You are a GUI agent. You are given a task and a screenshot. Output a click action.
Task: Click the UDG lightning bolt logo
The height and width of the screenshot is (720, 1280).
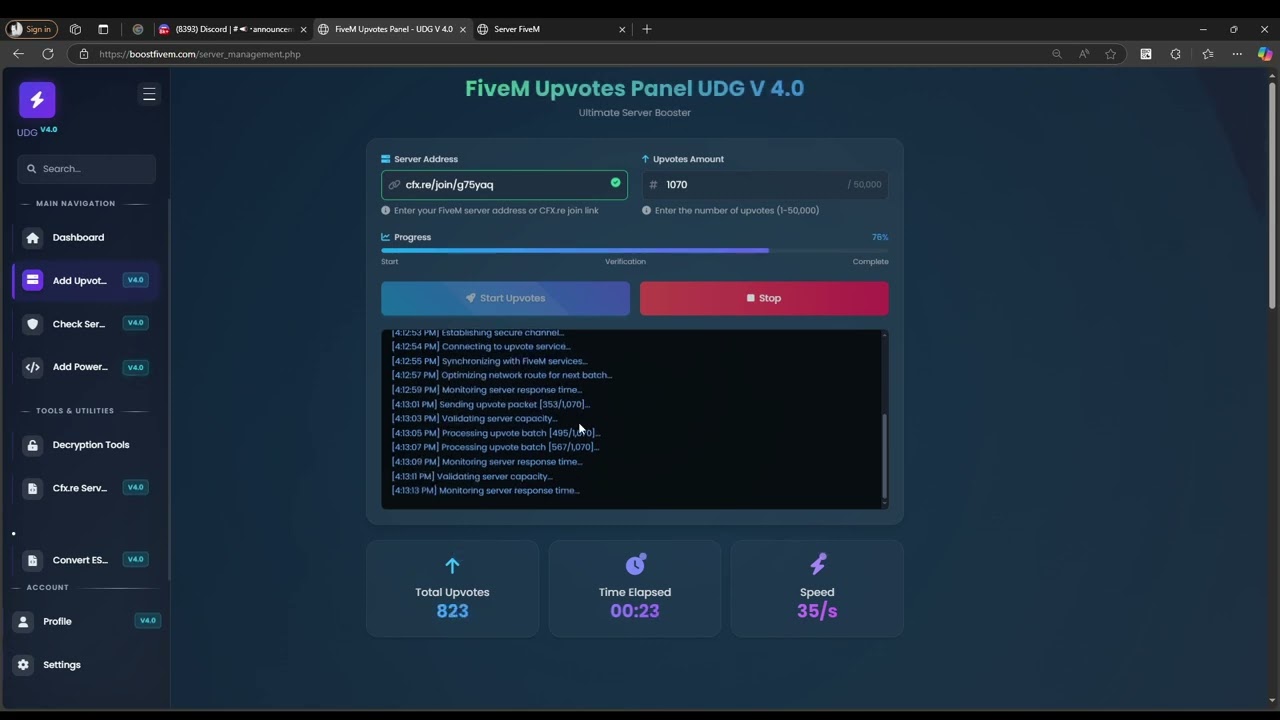tap(37, 100)
